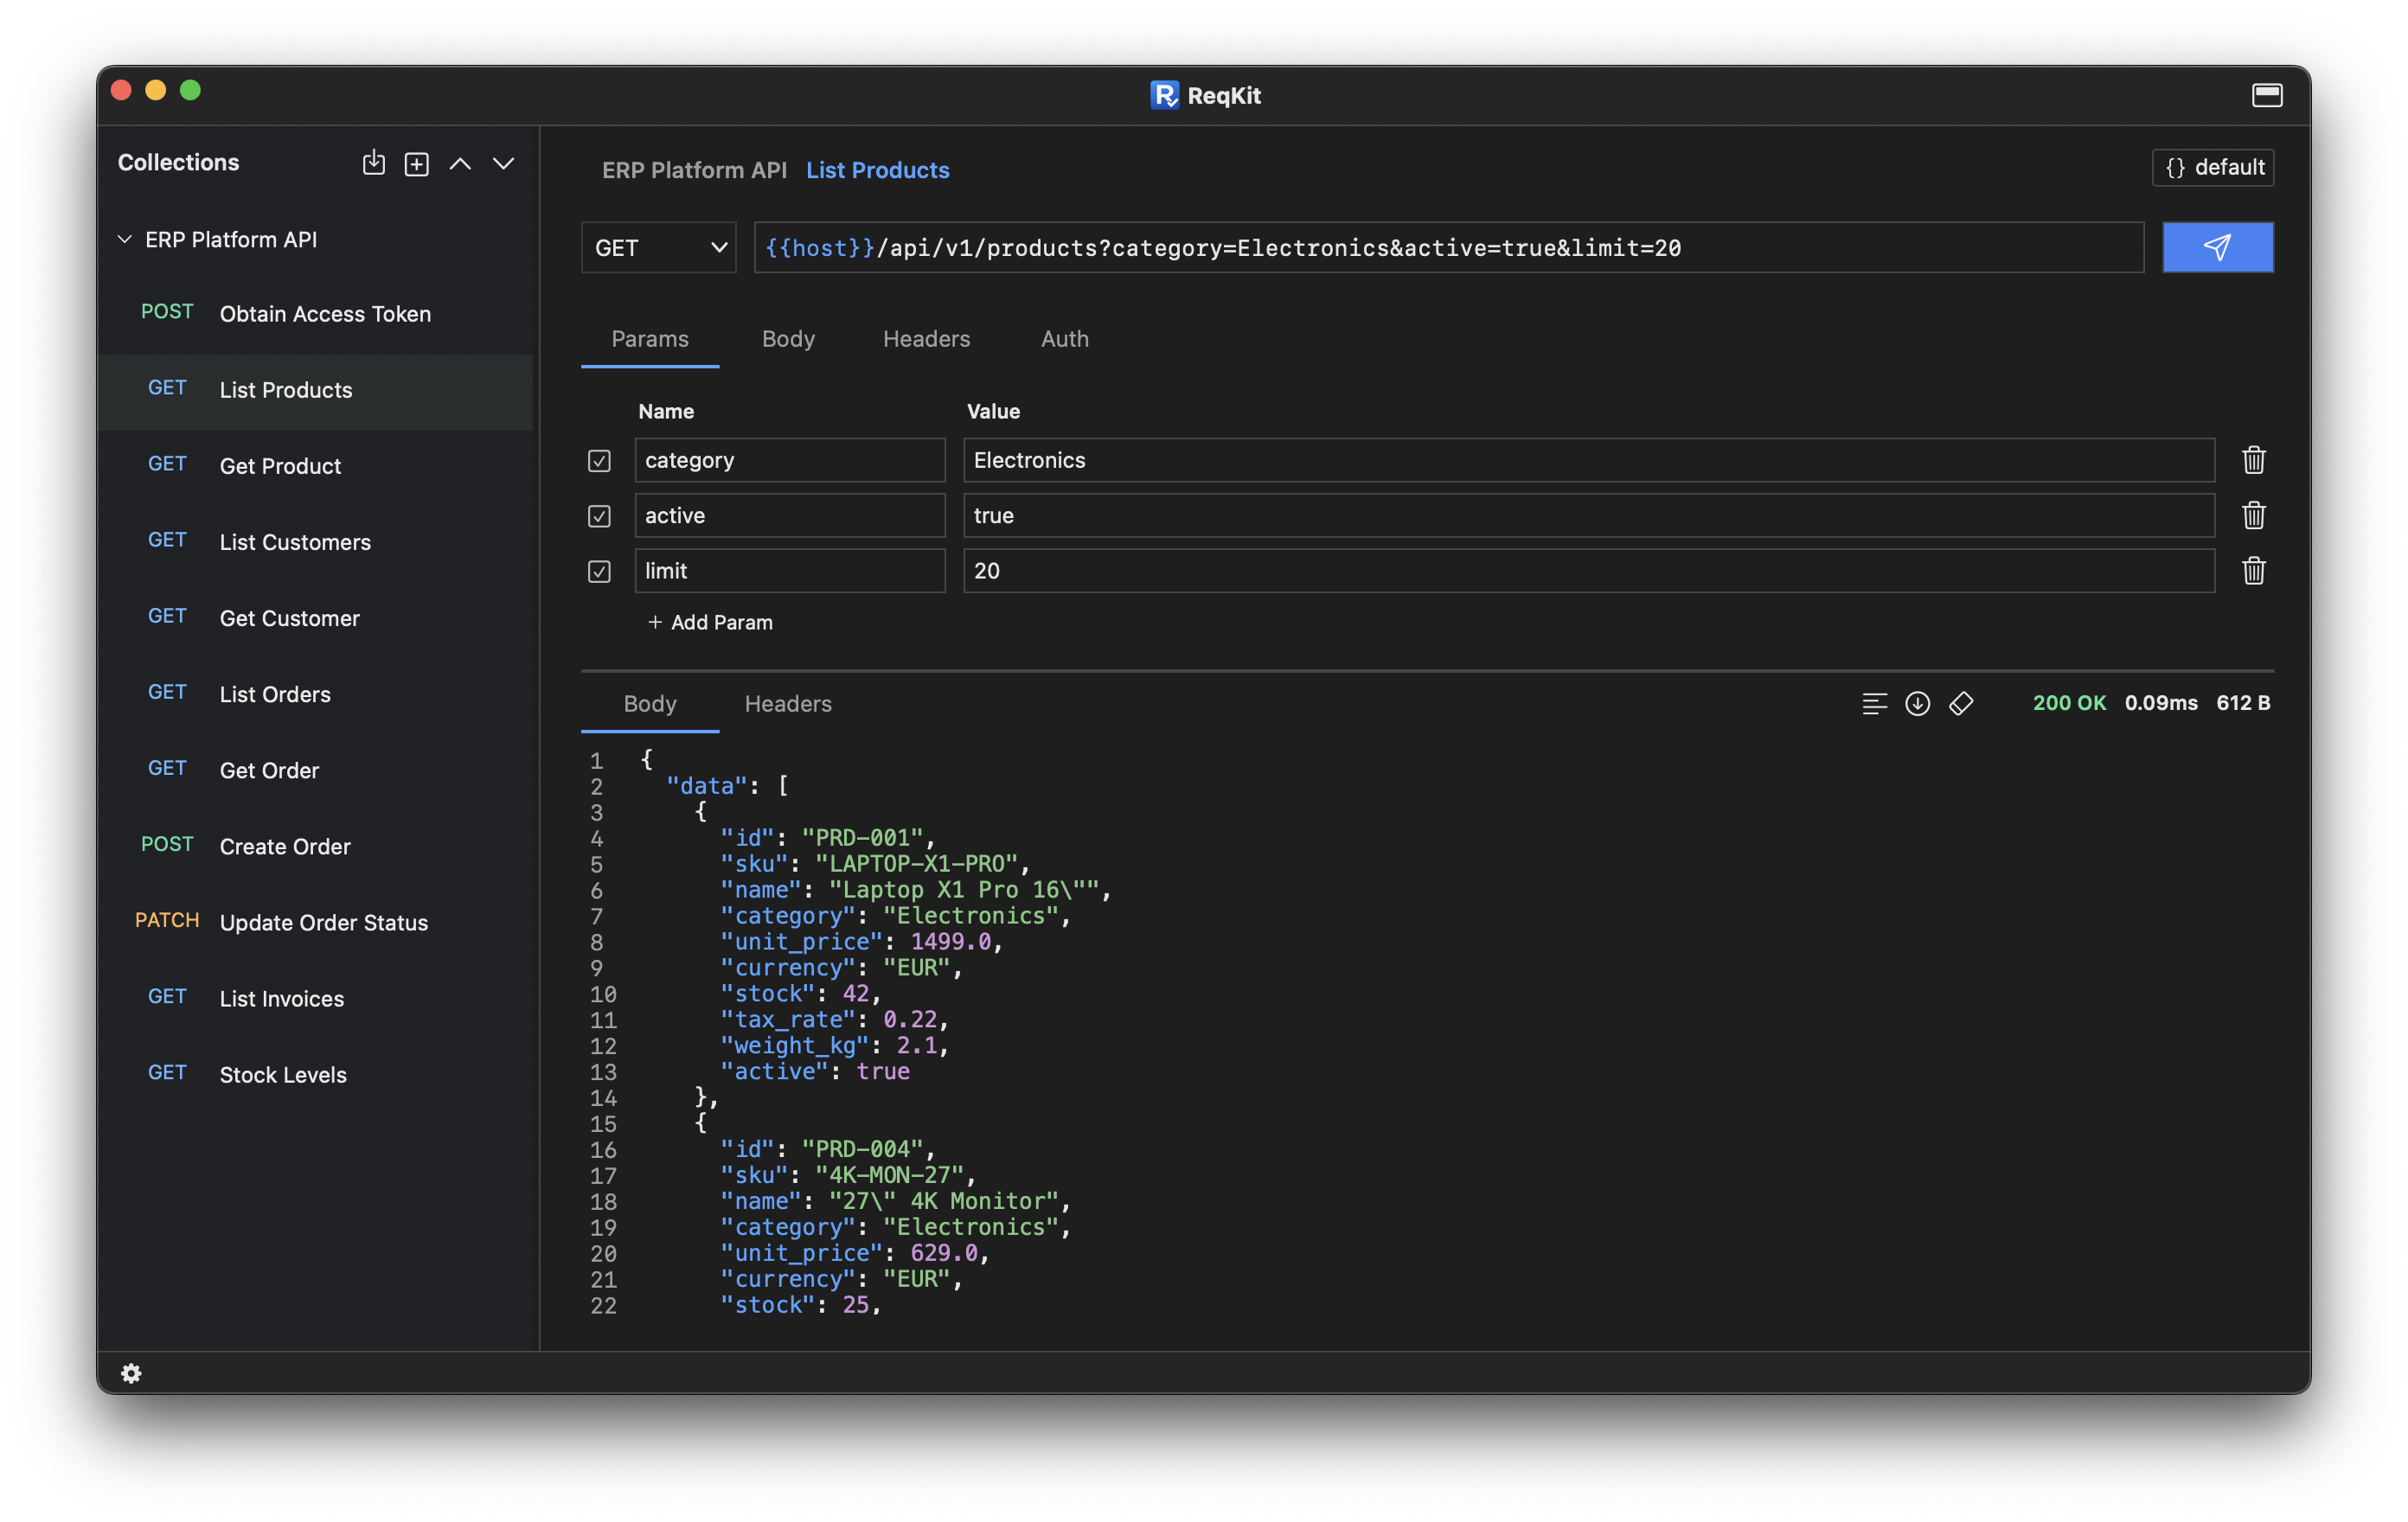
Task: Send the request with the paper-plane button
Action: click(2217, 248)
